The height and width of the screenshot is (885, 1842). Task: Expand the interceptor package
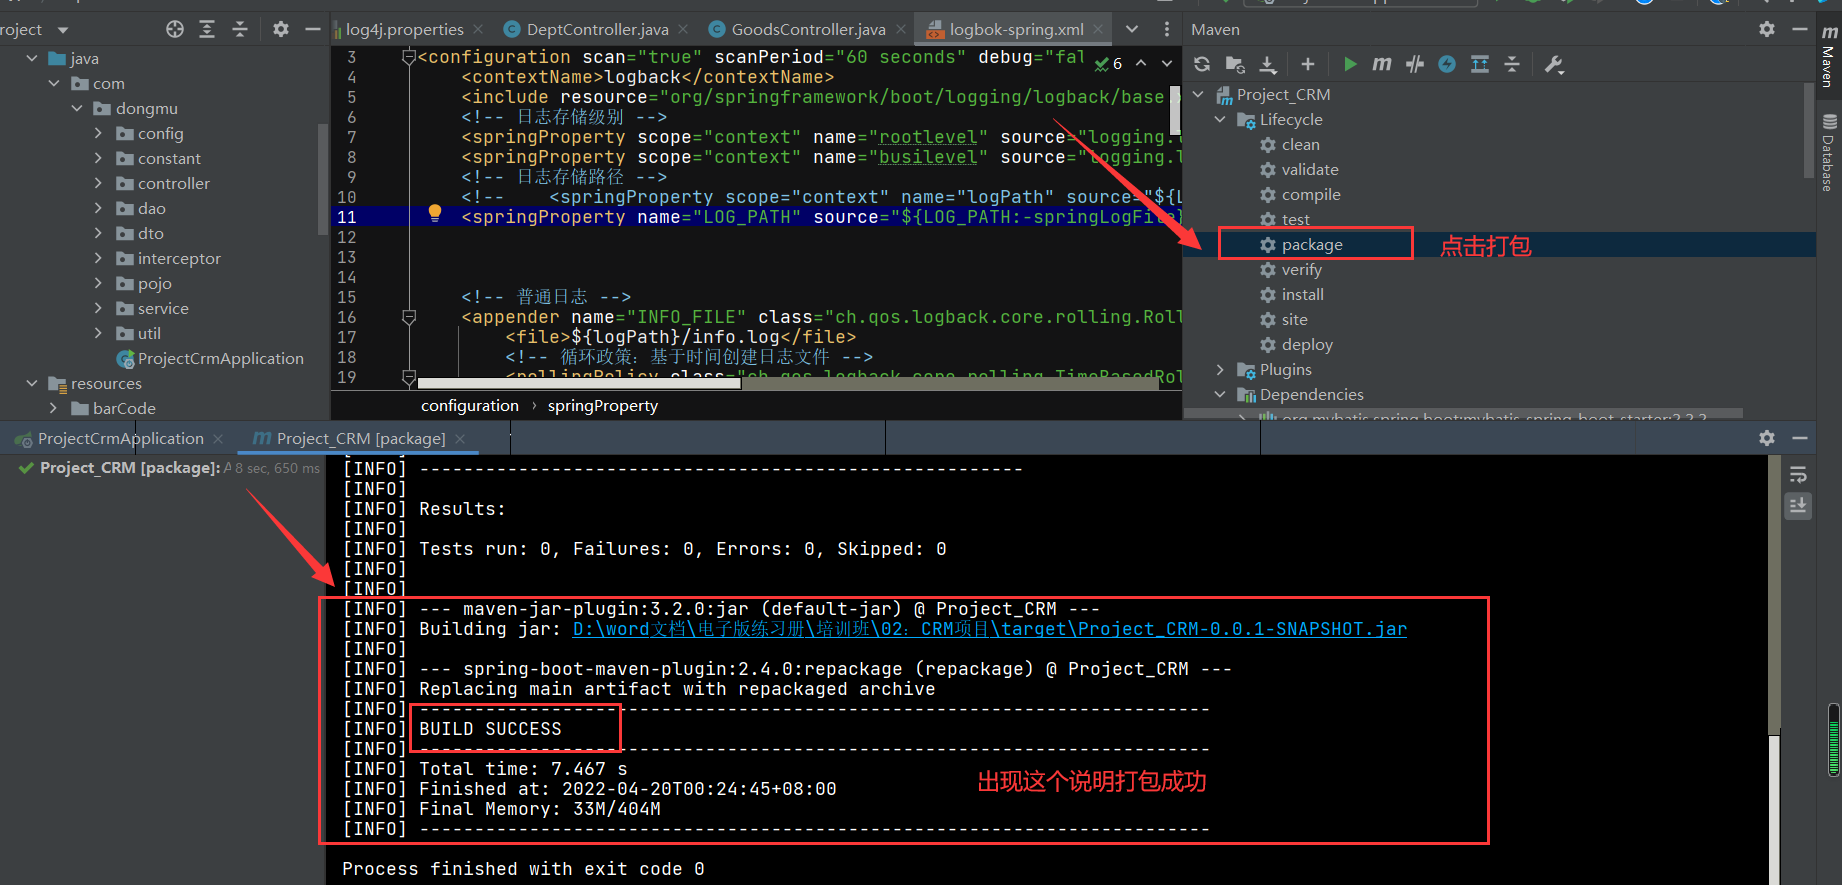tap(98, 259)
